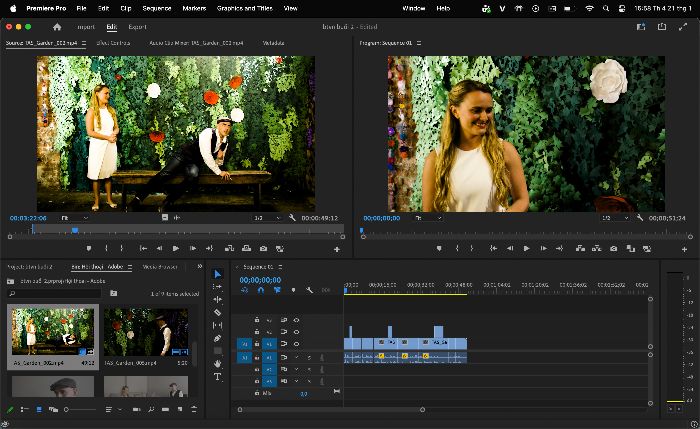The width and height of the screenshot is (700, 429).
Task: Open Source panel menu
Action: click(x=83, y=43)
